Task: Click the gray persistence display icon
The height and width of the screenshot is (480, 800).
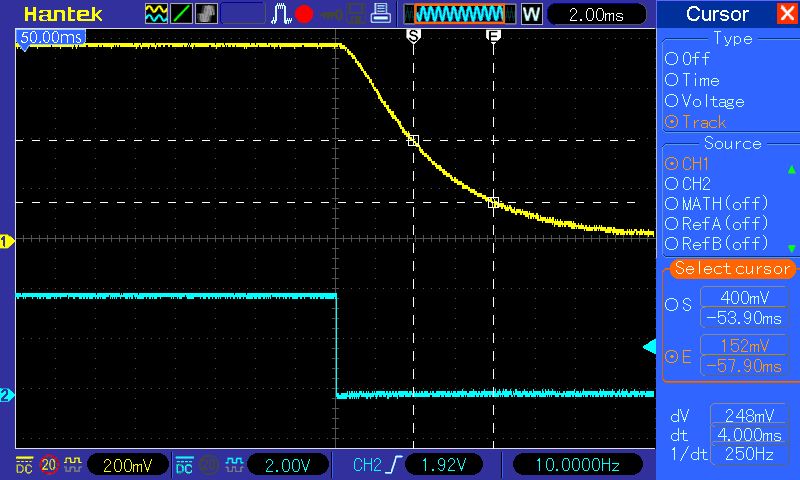Action: coord(206,14)
